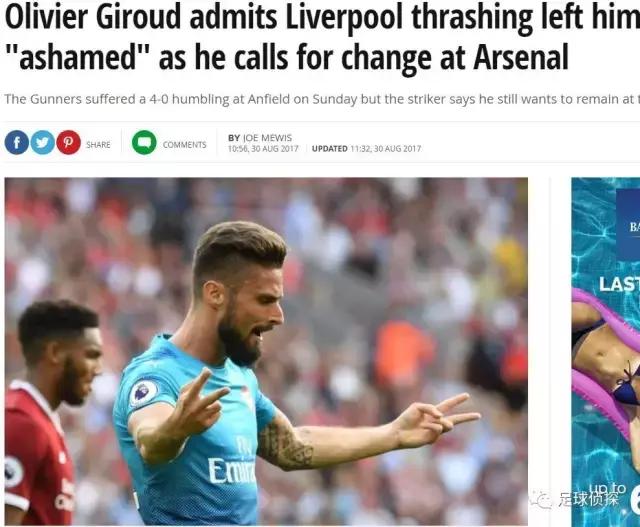This screenshot has height=527, width=640.
Task: Open author JOE MEWIS profile link
Action: click(267, 138)
